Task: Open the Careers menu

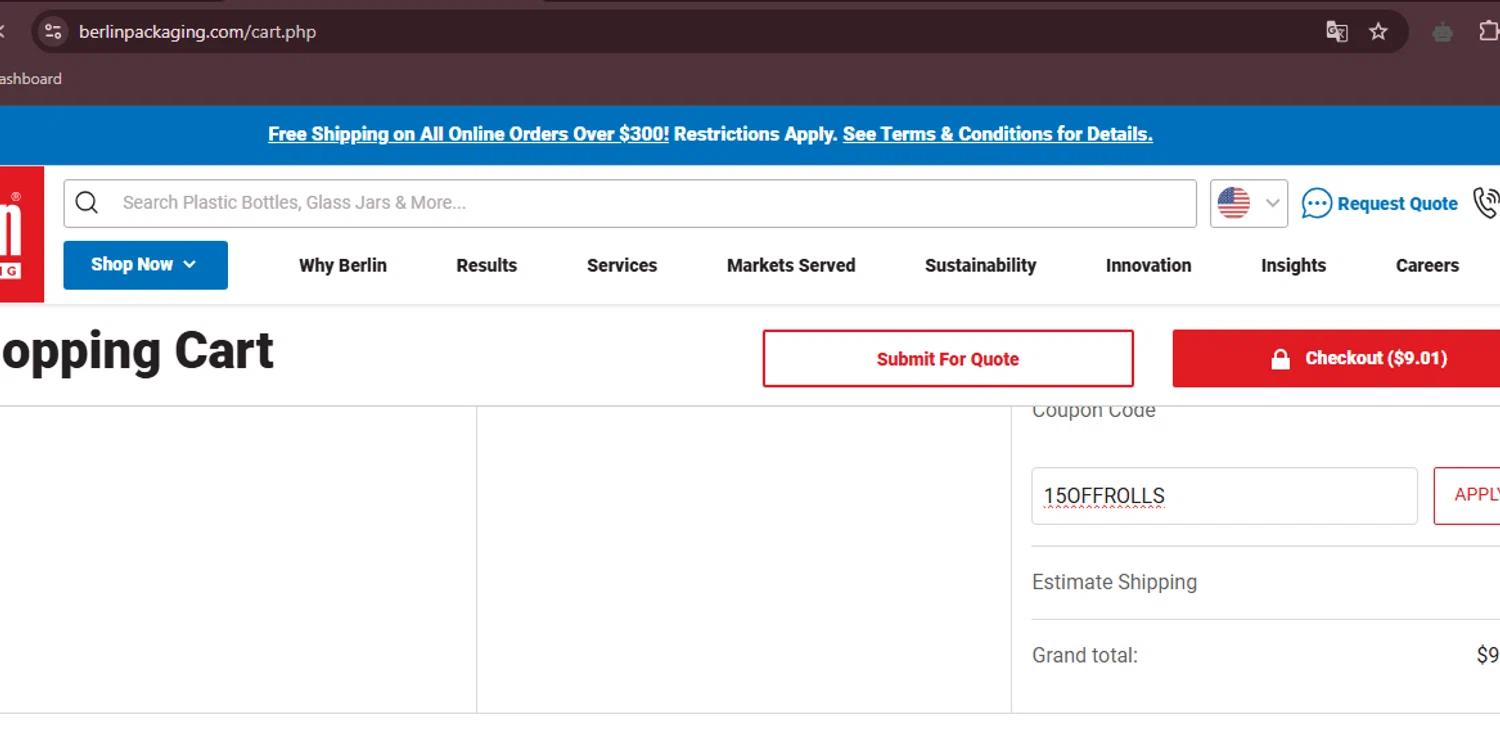Action: [1427, 265]
